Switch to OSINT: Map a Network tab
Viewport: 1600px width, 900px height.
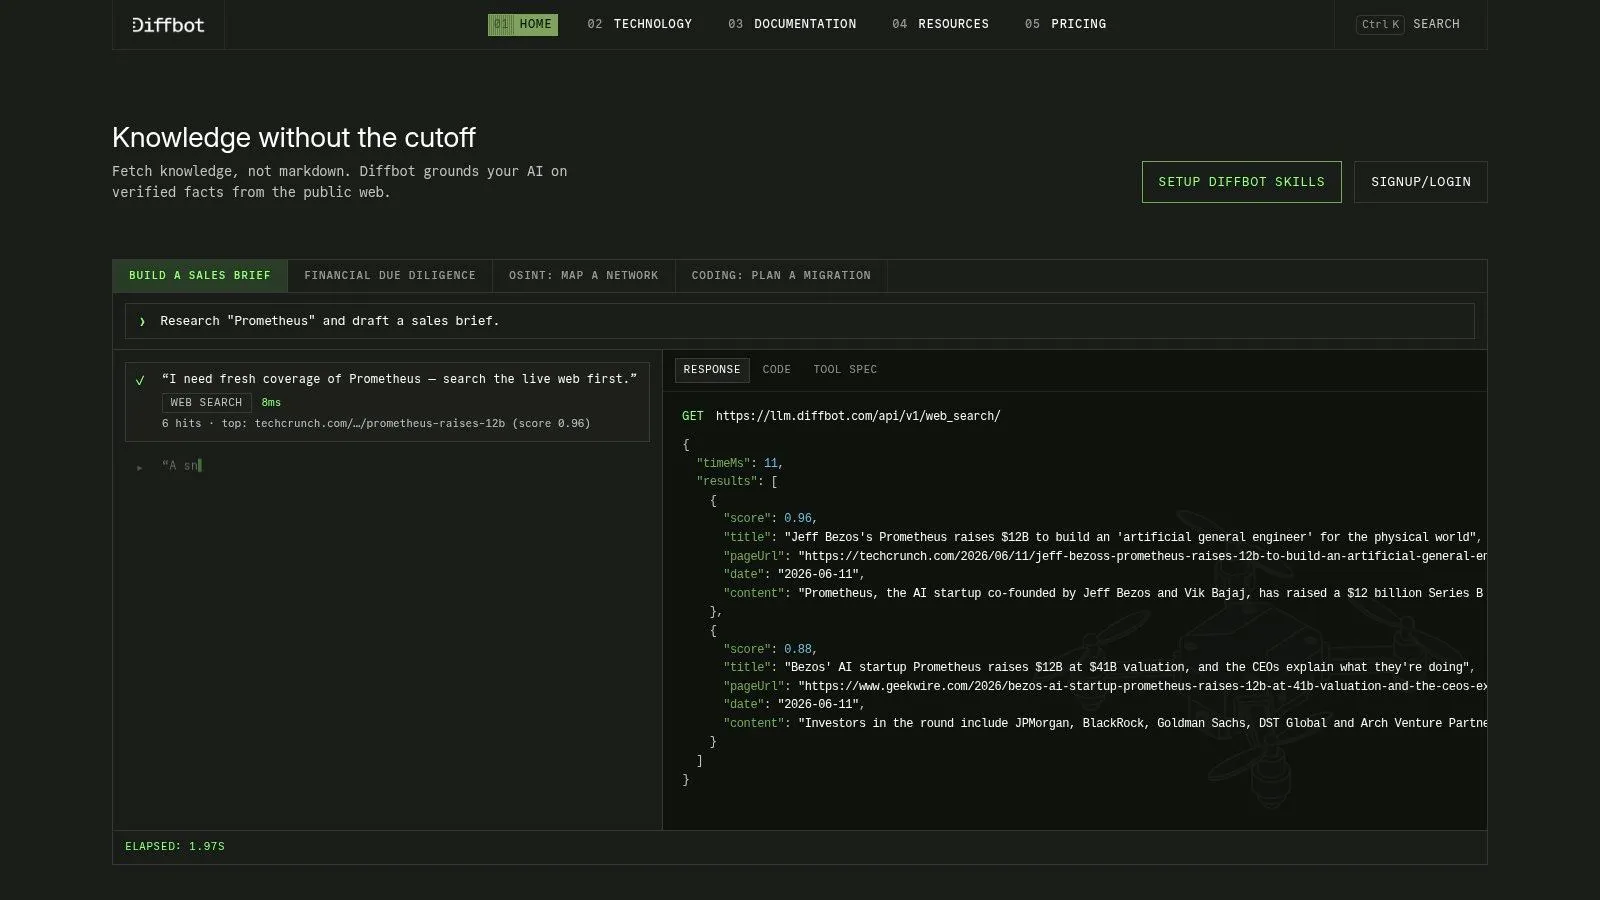coord(584,276)
